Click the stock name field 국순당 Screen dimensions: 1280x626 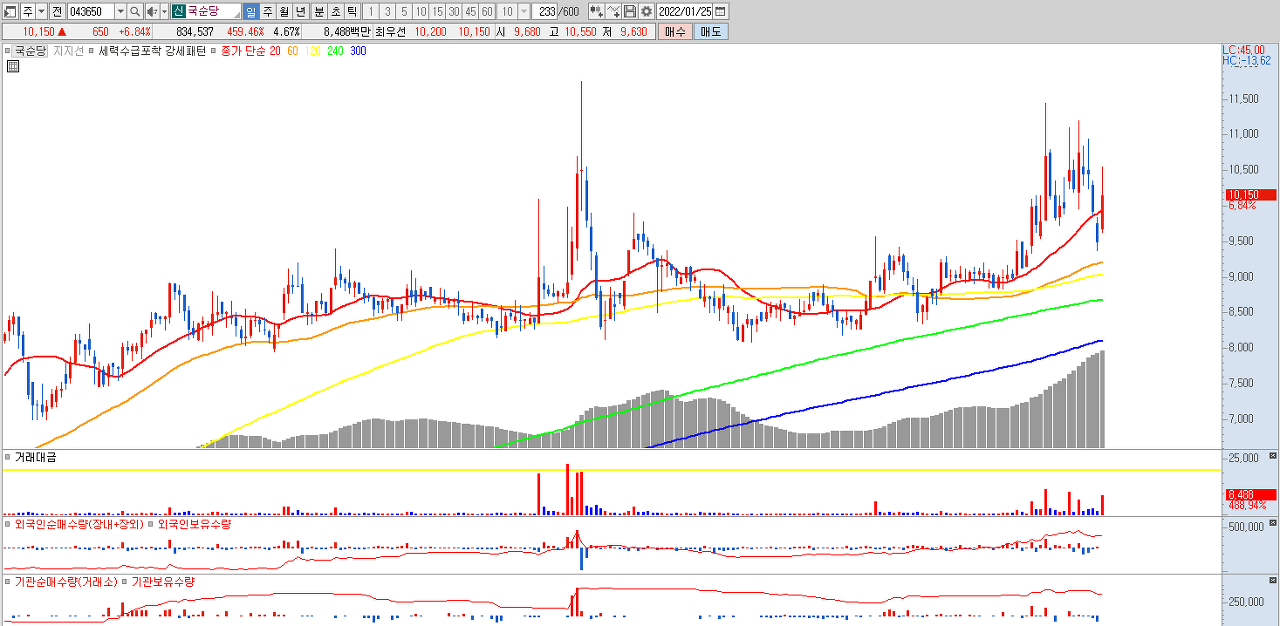(x=213, y=11)
